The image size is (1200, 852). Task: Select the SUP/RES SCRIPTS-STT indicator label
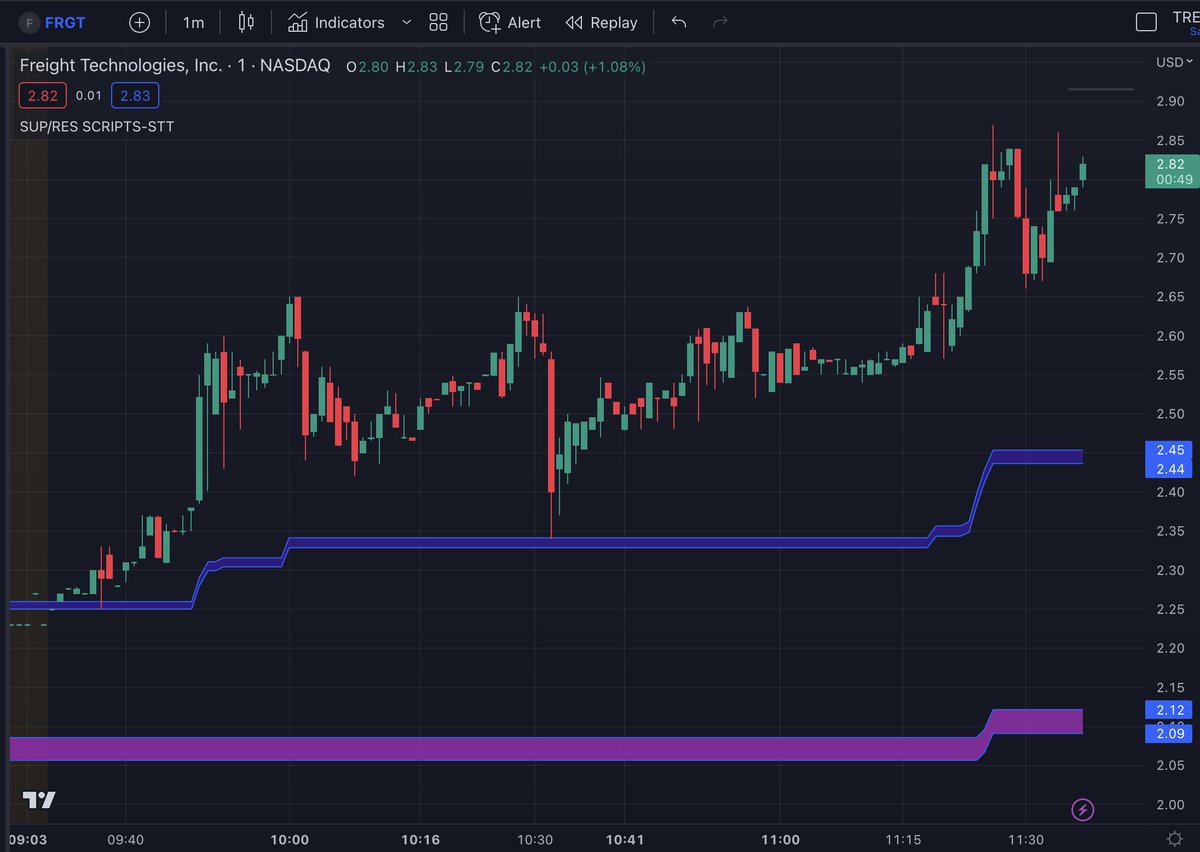tap(97, 127)
